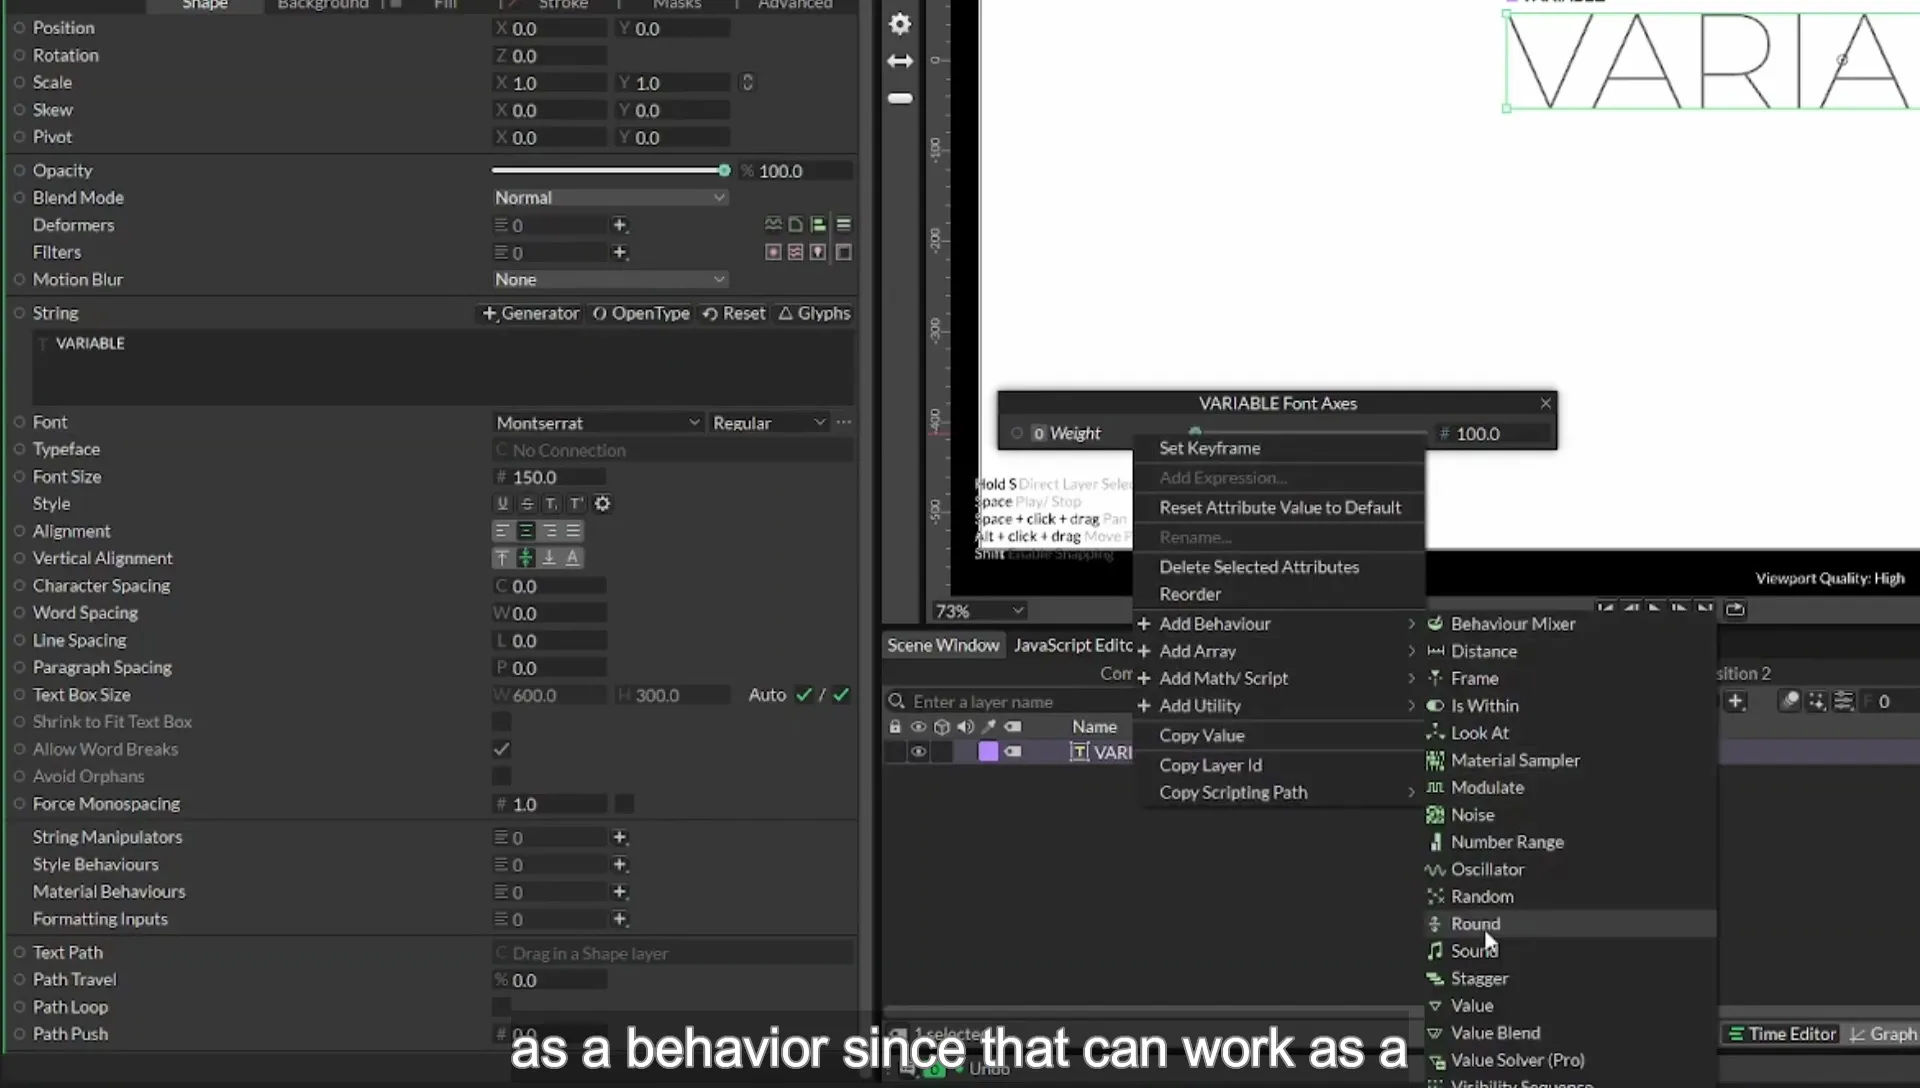Screen dimensions: 1920x1088
Task: Enable Avoid Orphans checkbox
Action: point(502,776)
